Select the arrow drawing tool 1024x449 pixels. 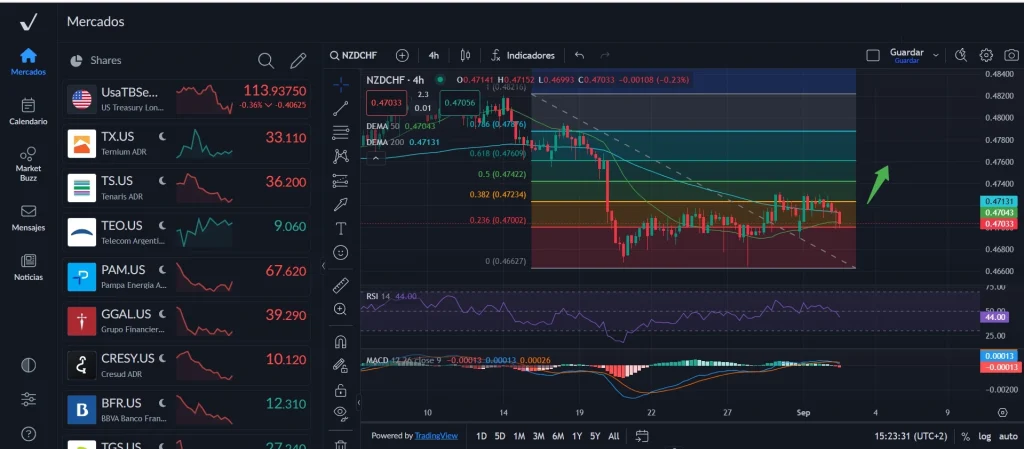coord(340,204)
